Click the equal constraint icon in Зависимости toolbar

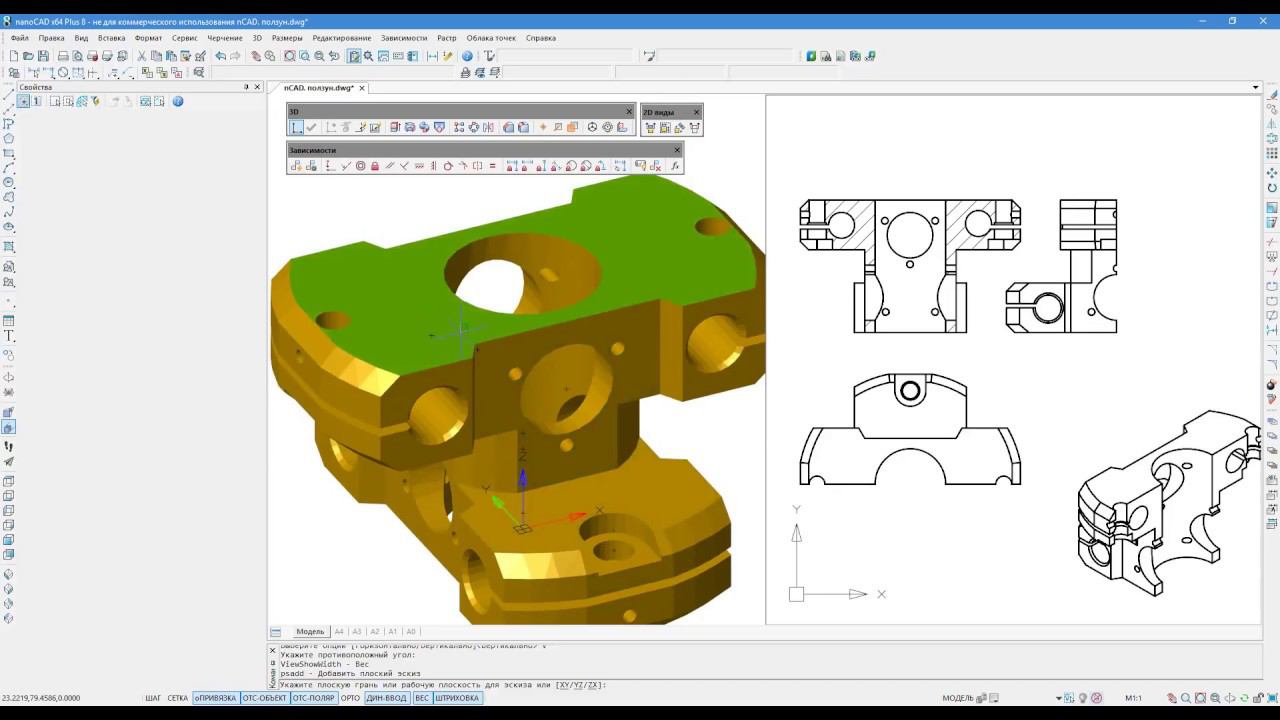point(492,166)
